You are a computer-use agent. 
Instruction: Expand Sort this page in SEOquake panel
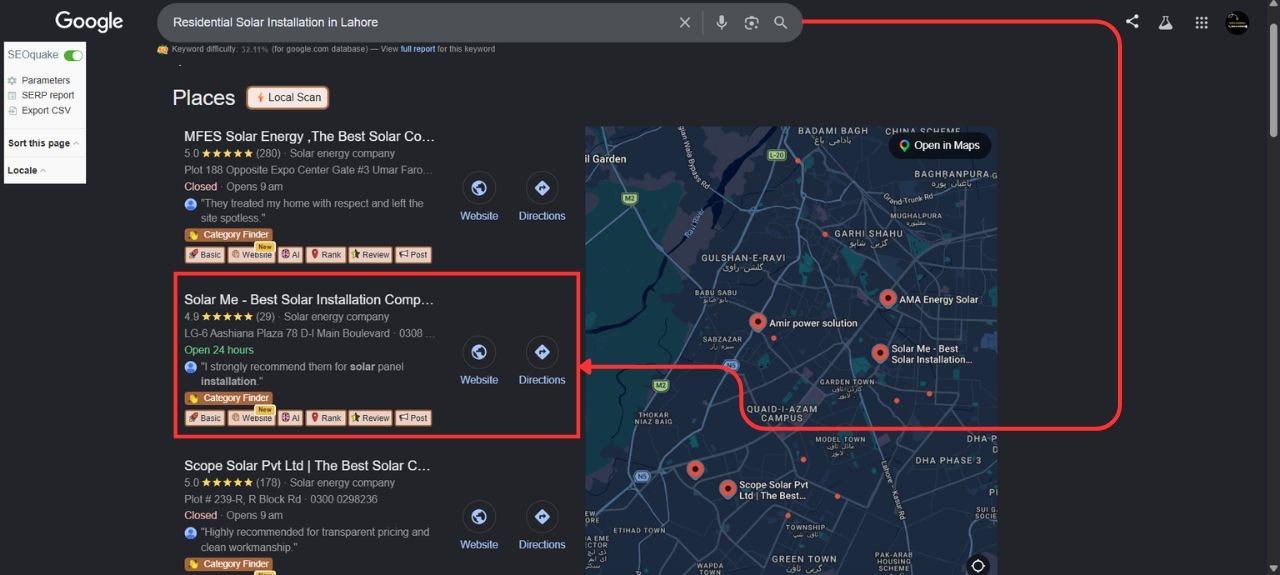pyautogui.click(x=44, y=143)
